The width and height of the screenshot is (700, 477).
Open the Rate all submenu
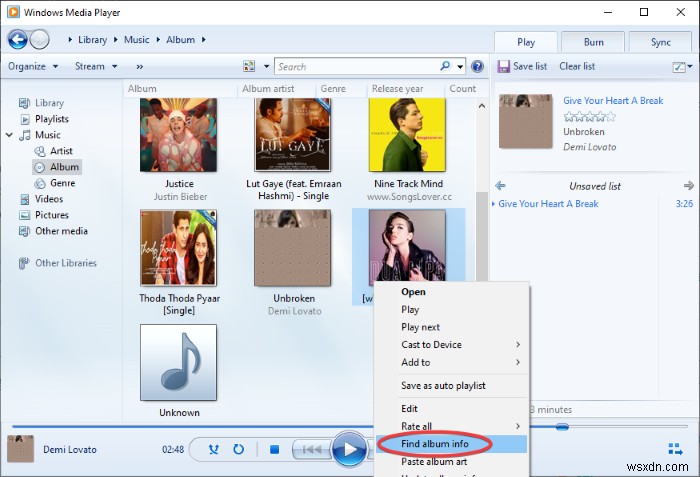(451, 426)
